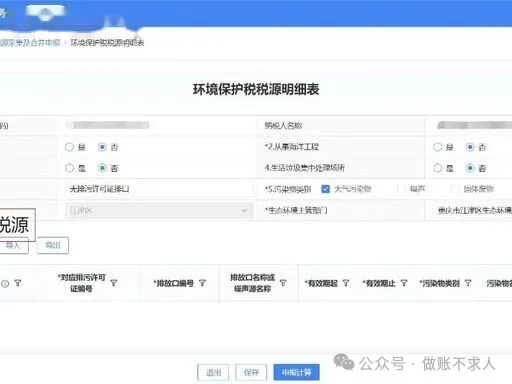This screenshot has width=512, height=384.
Task: Check the 噪声 pollutant checkbox
Action: [x=400, y=189]
